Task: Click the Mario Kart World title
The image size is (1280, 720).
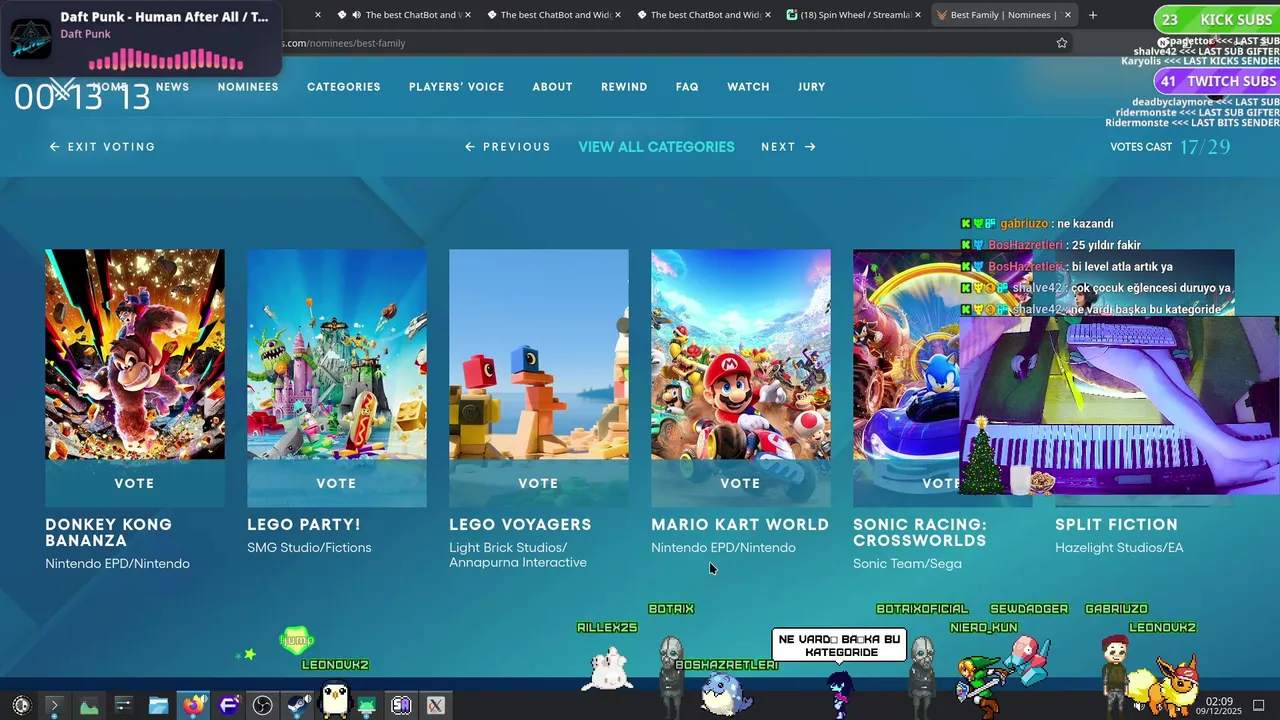Action: (x=740, y=524)
